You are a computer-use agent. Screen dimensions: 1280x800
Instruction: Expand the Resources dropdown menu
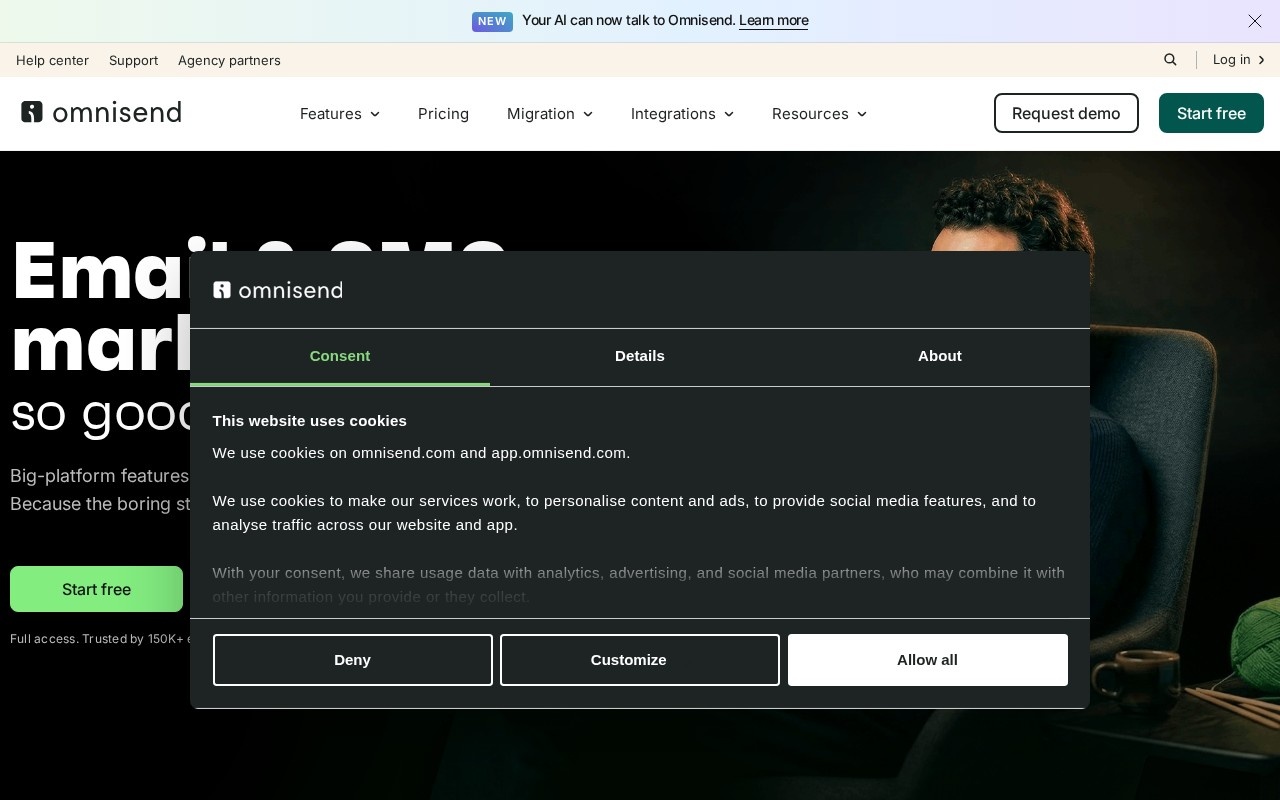point(819,114)
